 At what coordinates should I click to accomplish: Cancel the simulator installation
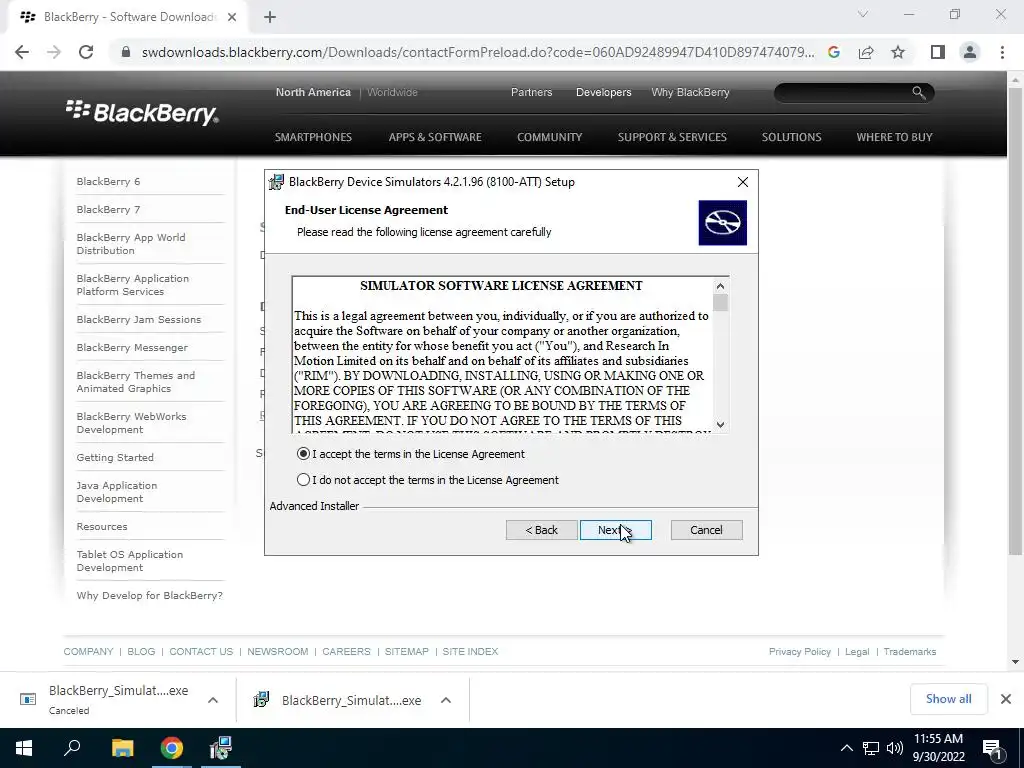[x=706, y=530]
